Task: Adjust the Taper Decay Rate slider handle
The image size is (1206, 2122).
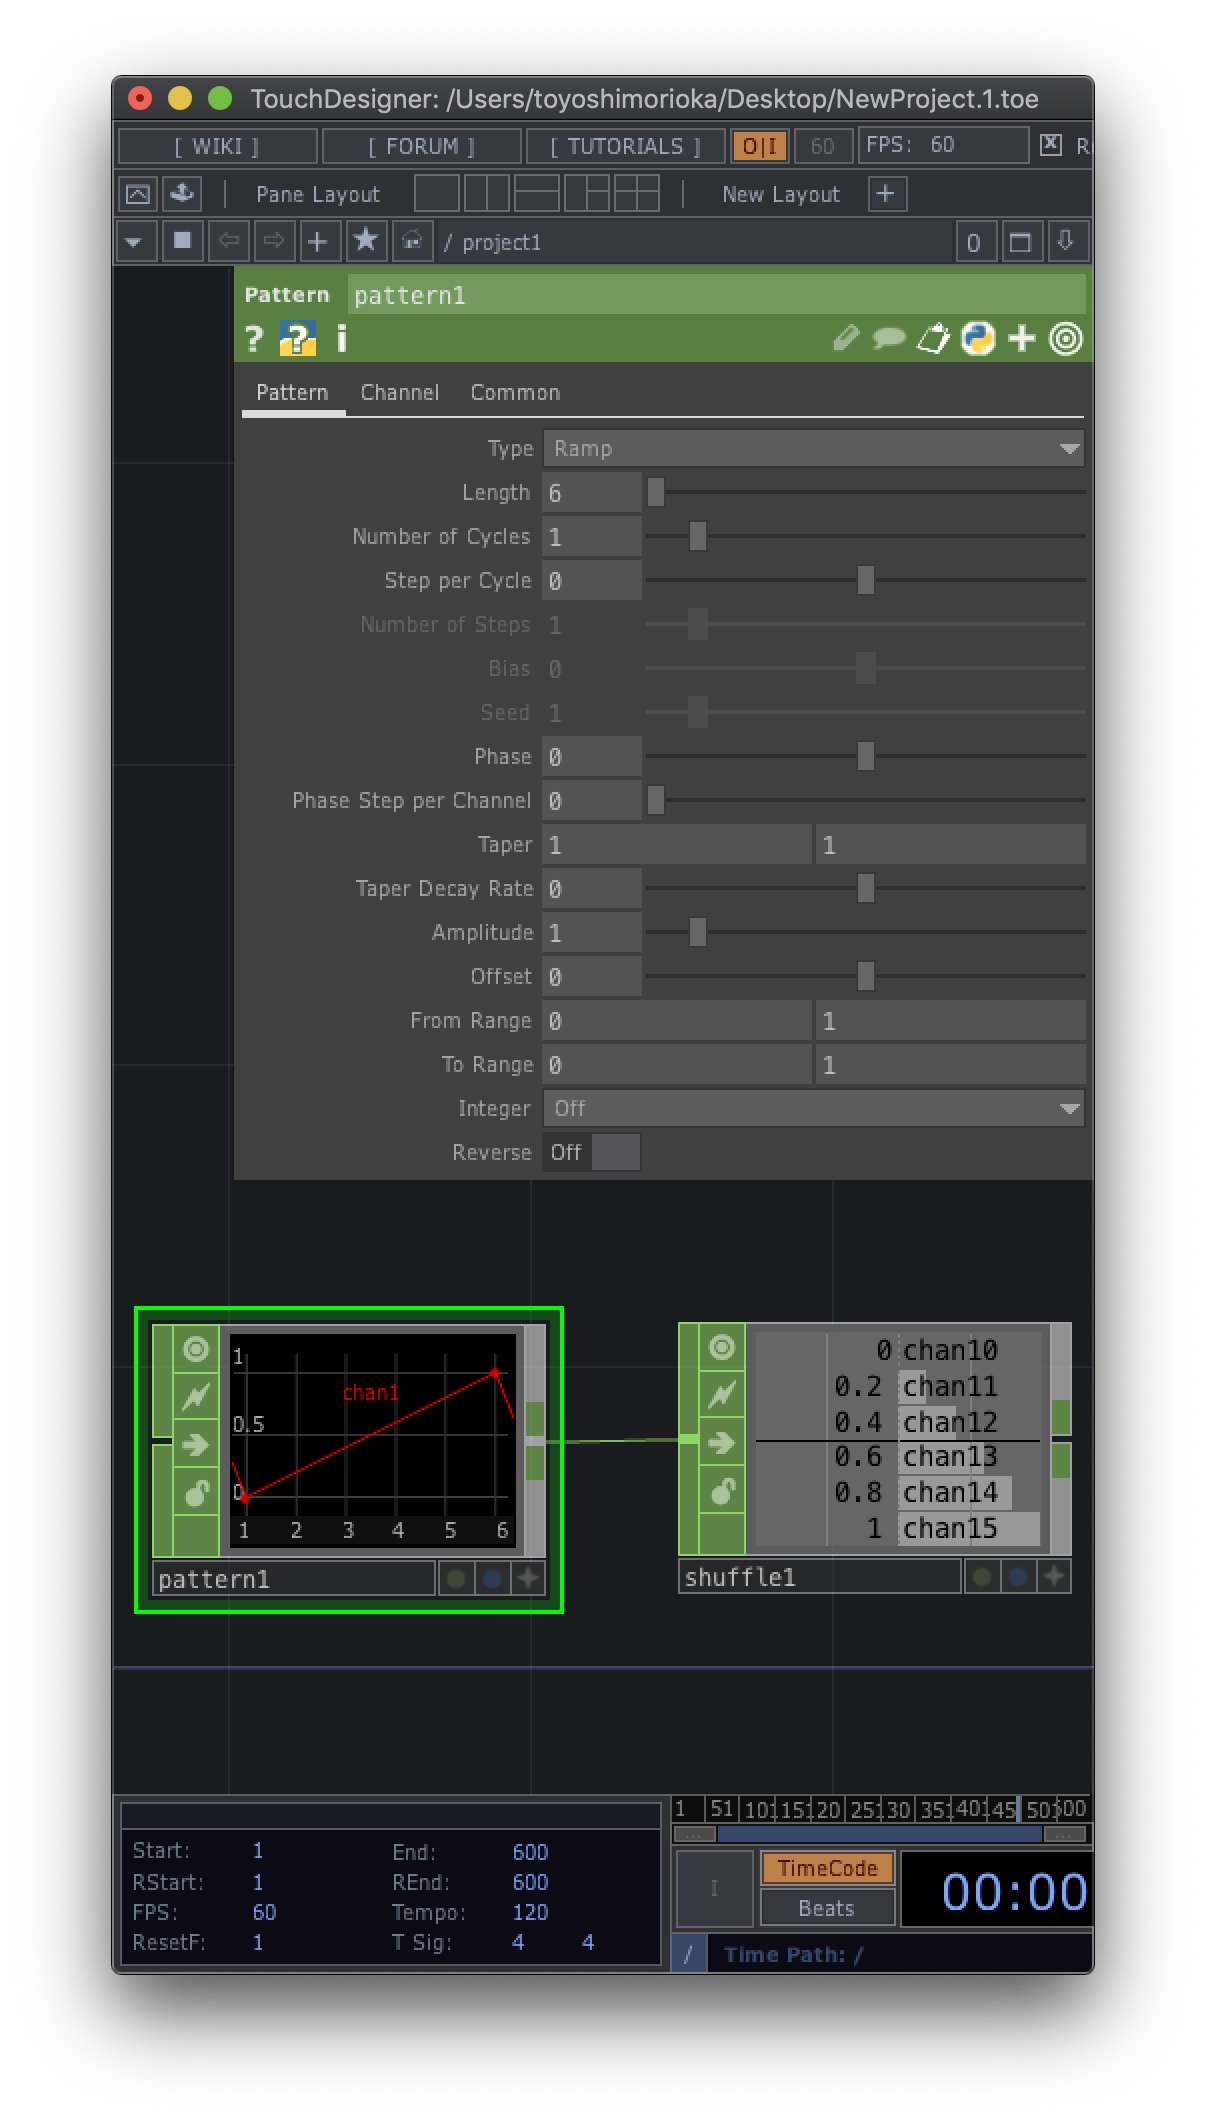Action: click(x=866, y=888)
